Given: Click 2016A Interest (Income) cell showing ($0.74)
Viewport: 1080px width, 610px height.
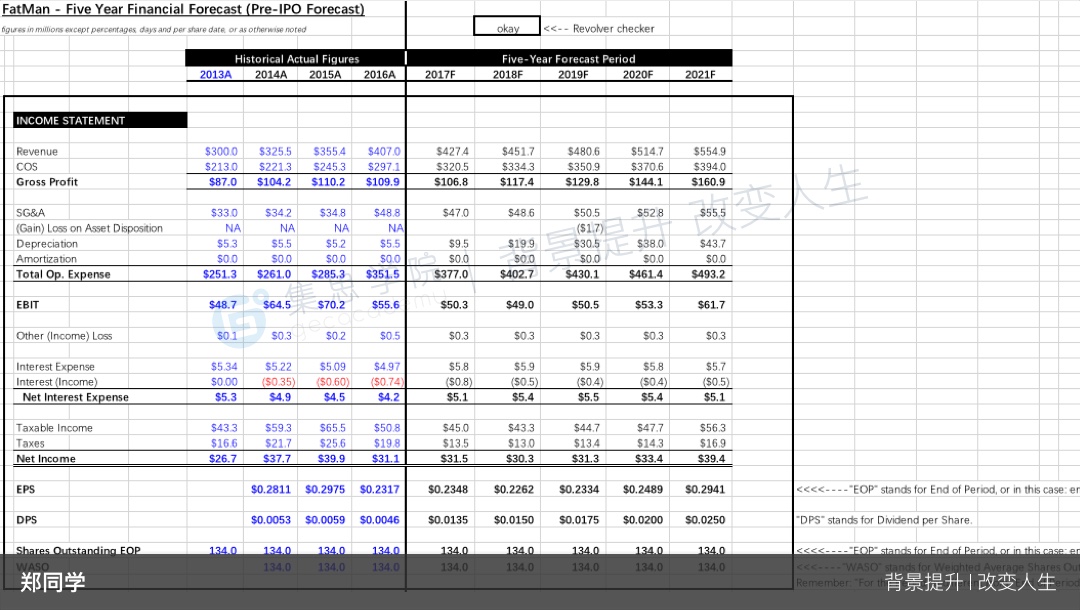Looking at the screenshot, I should click(387, 381).
